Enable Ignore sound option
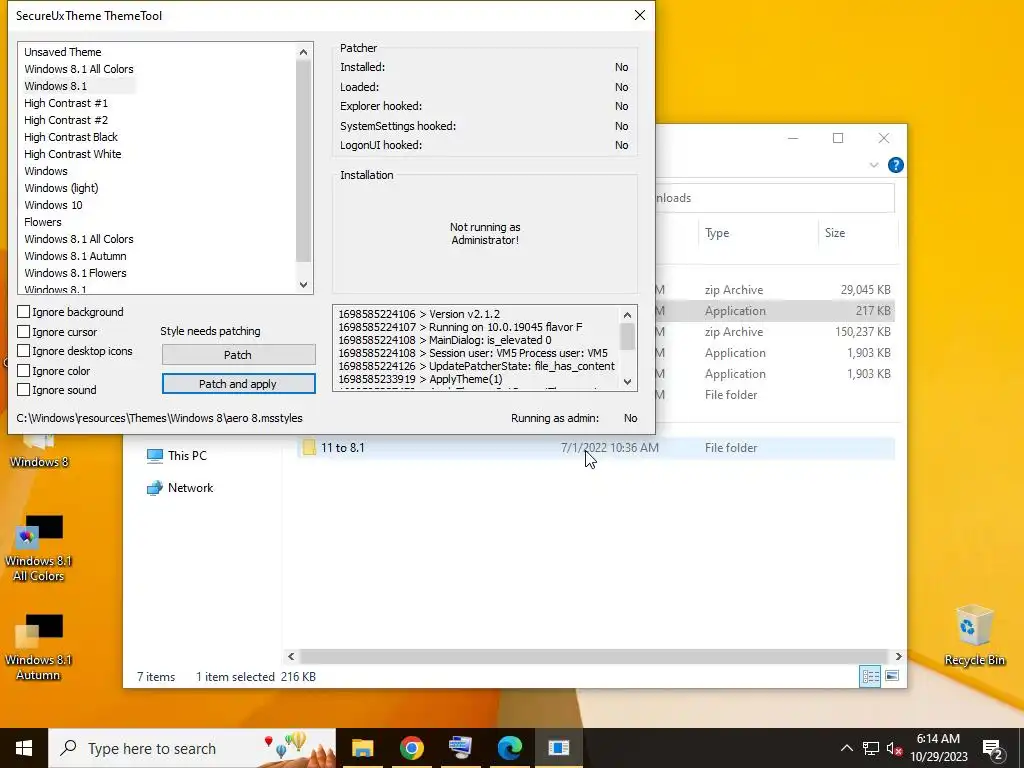Screen dimensions: 1024x768 [24, 389]
